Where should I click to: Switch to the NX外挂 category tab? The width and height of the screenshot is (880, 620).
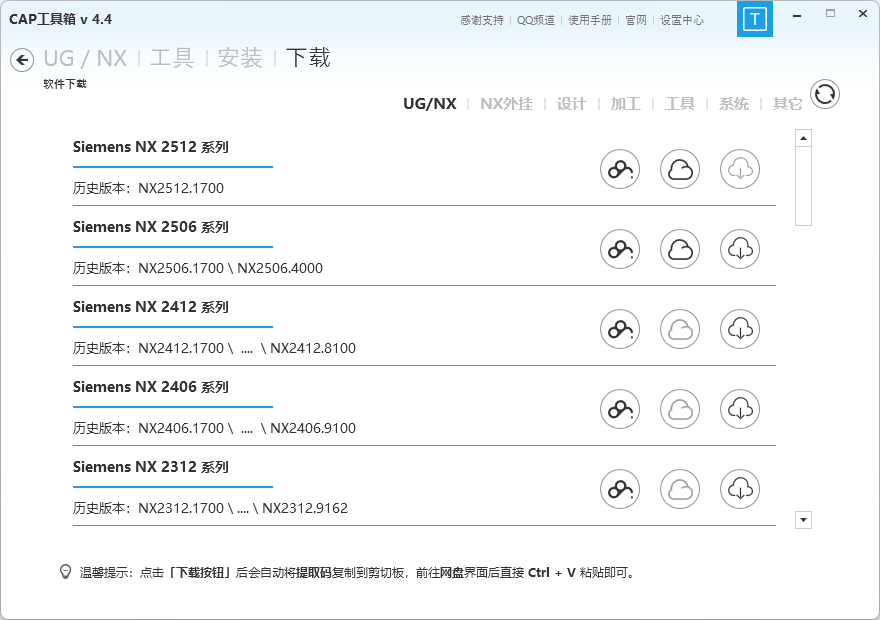tap(506, 104)
